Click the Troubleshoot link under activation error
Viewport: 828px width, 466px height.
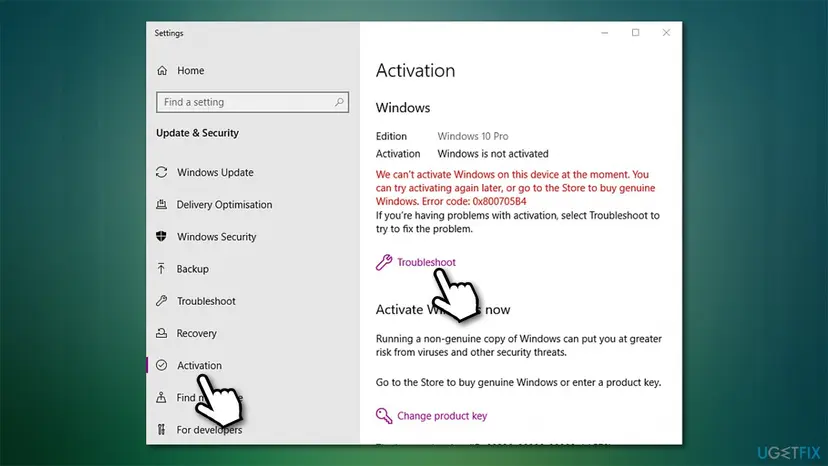pyautogui.click(x=426, y=262)
